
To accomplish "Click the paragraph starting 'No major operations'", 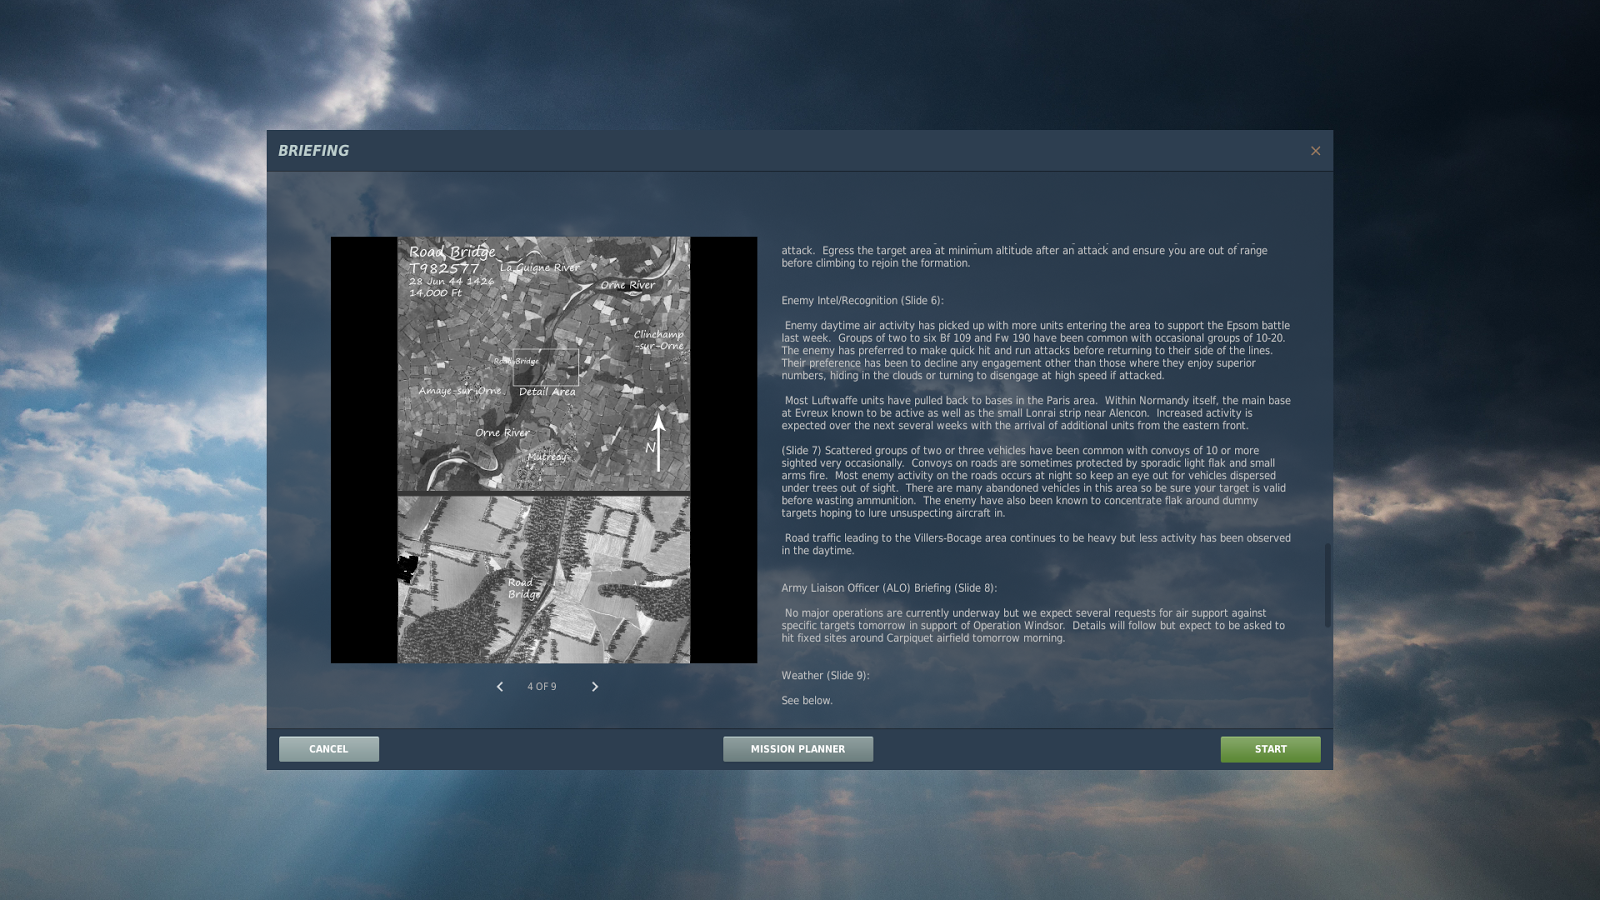I will pyautogui.click(x=1033, y=626).
